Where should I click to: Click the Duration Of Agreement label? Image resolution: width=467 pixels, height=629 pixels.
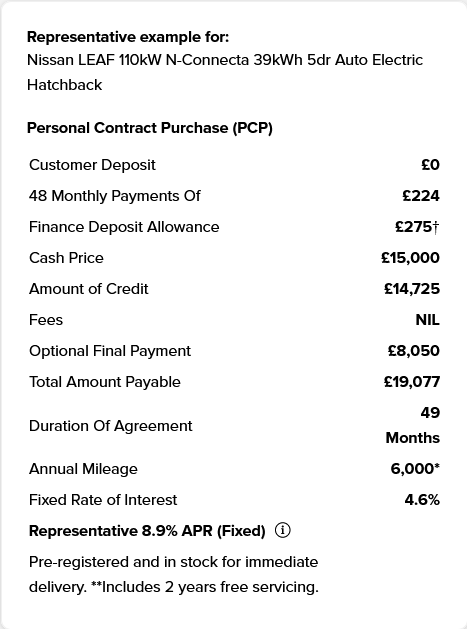(x=111, y=426)
